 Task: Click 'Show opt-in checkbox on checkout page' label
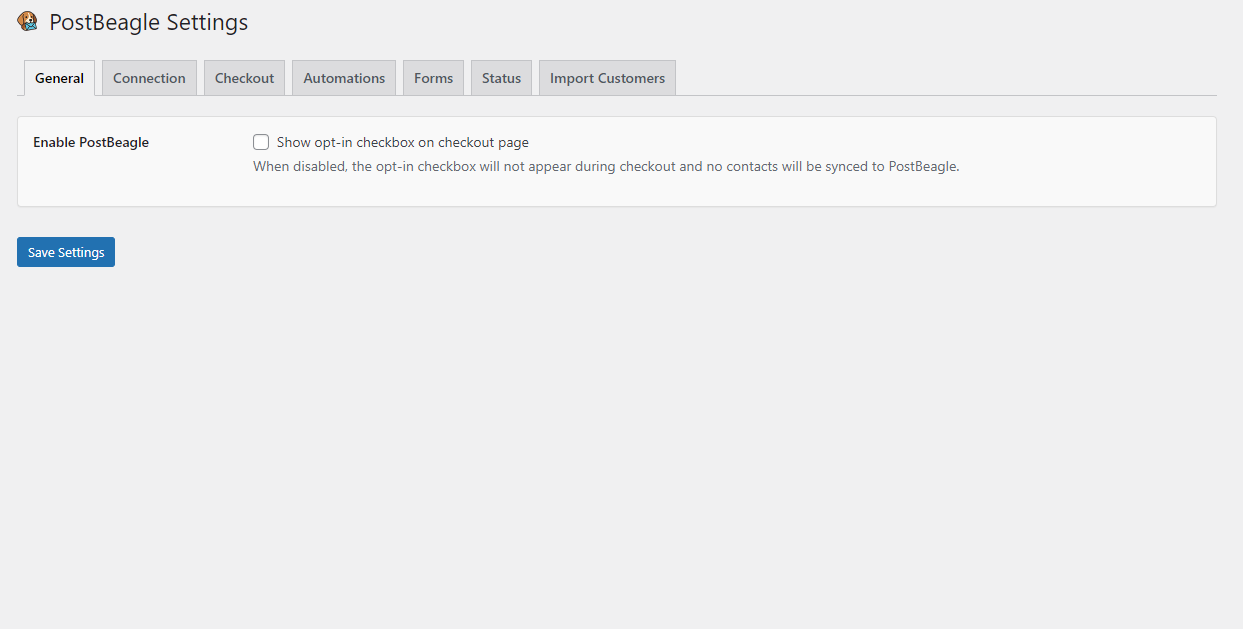click(403, 142)
